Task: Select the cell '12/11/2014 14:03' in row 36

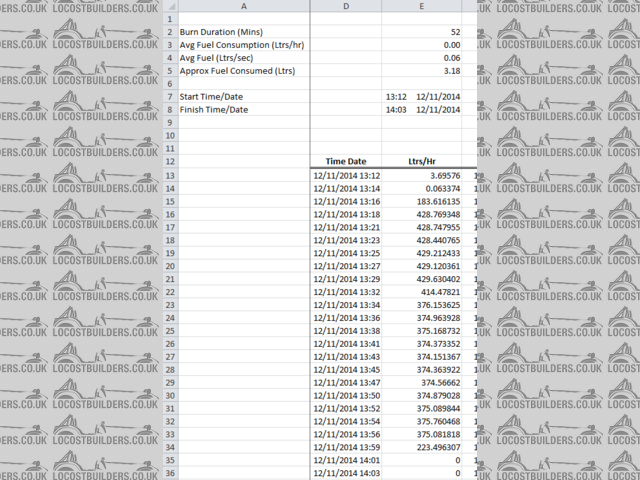Action: (x=346, y=473)
